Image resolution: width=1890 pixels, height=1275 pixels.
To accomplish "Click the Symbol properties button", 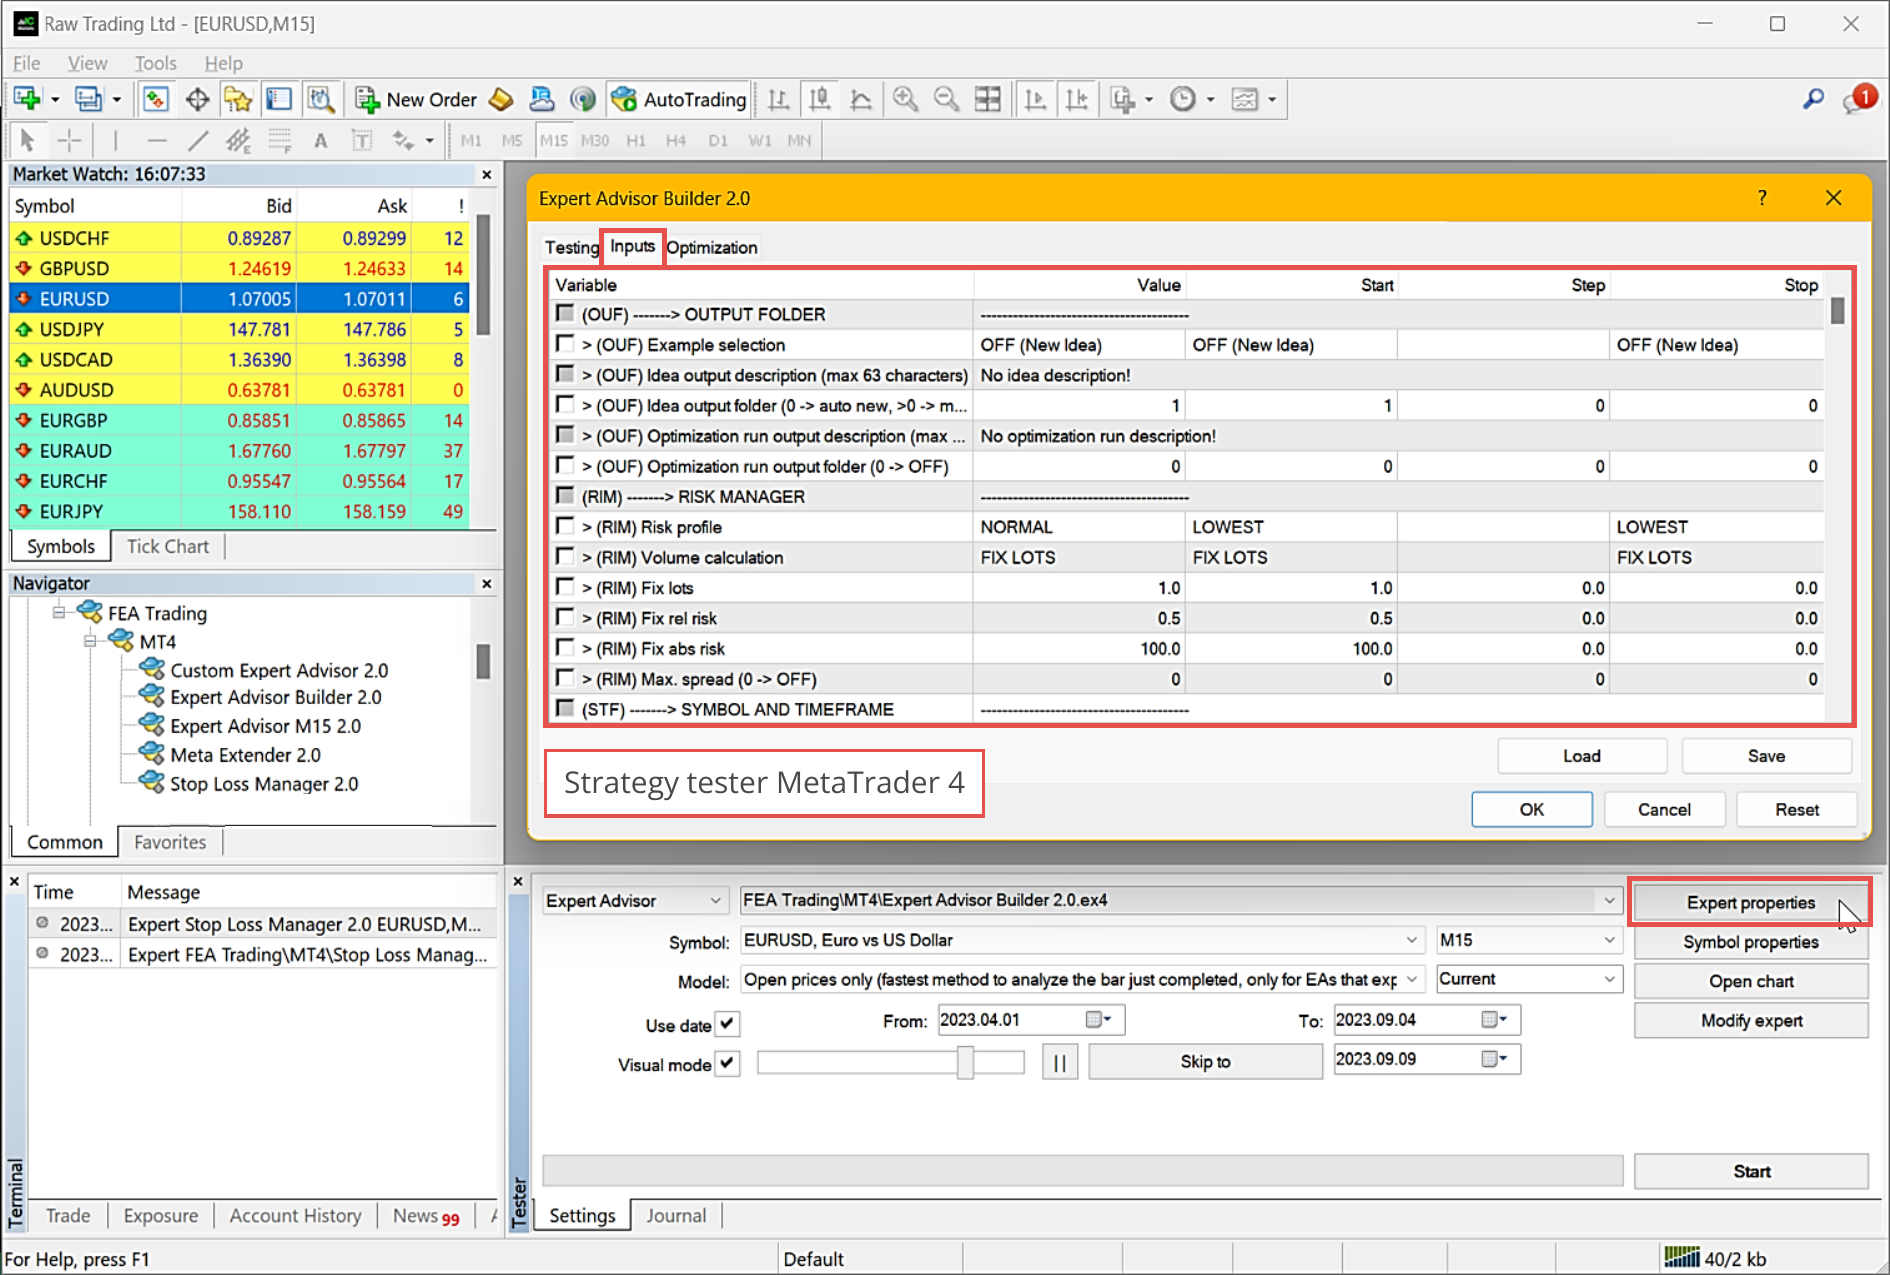I will [1751, 942].
